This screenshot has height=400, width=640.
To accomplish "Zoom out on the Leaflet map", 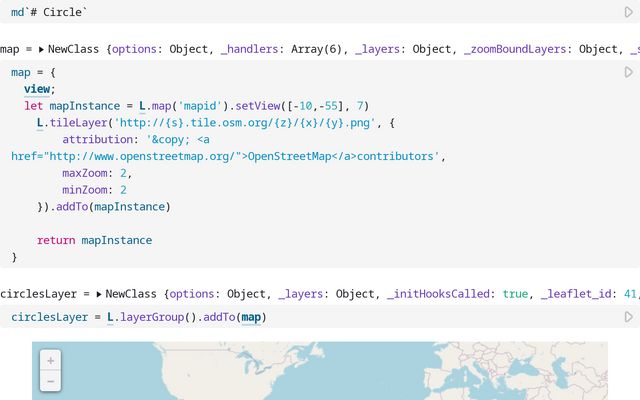I will click(x=50, y=381).
